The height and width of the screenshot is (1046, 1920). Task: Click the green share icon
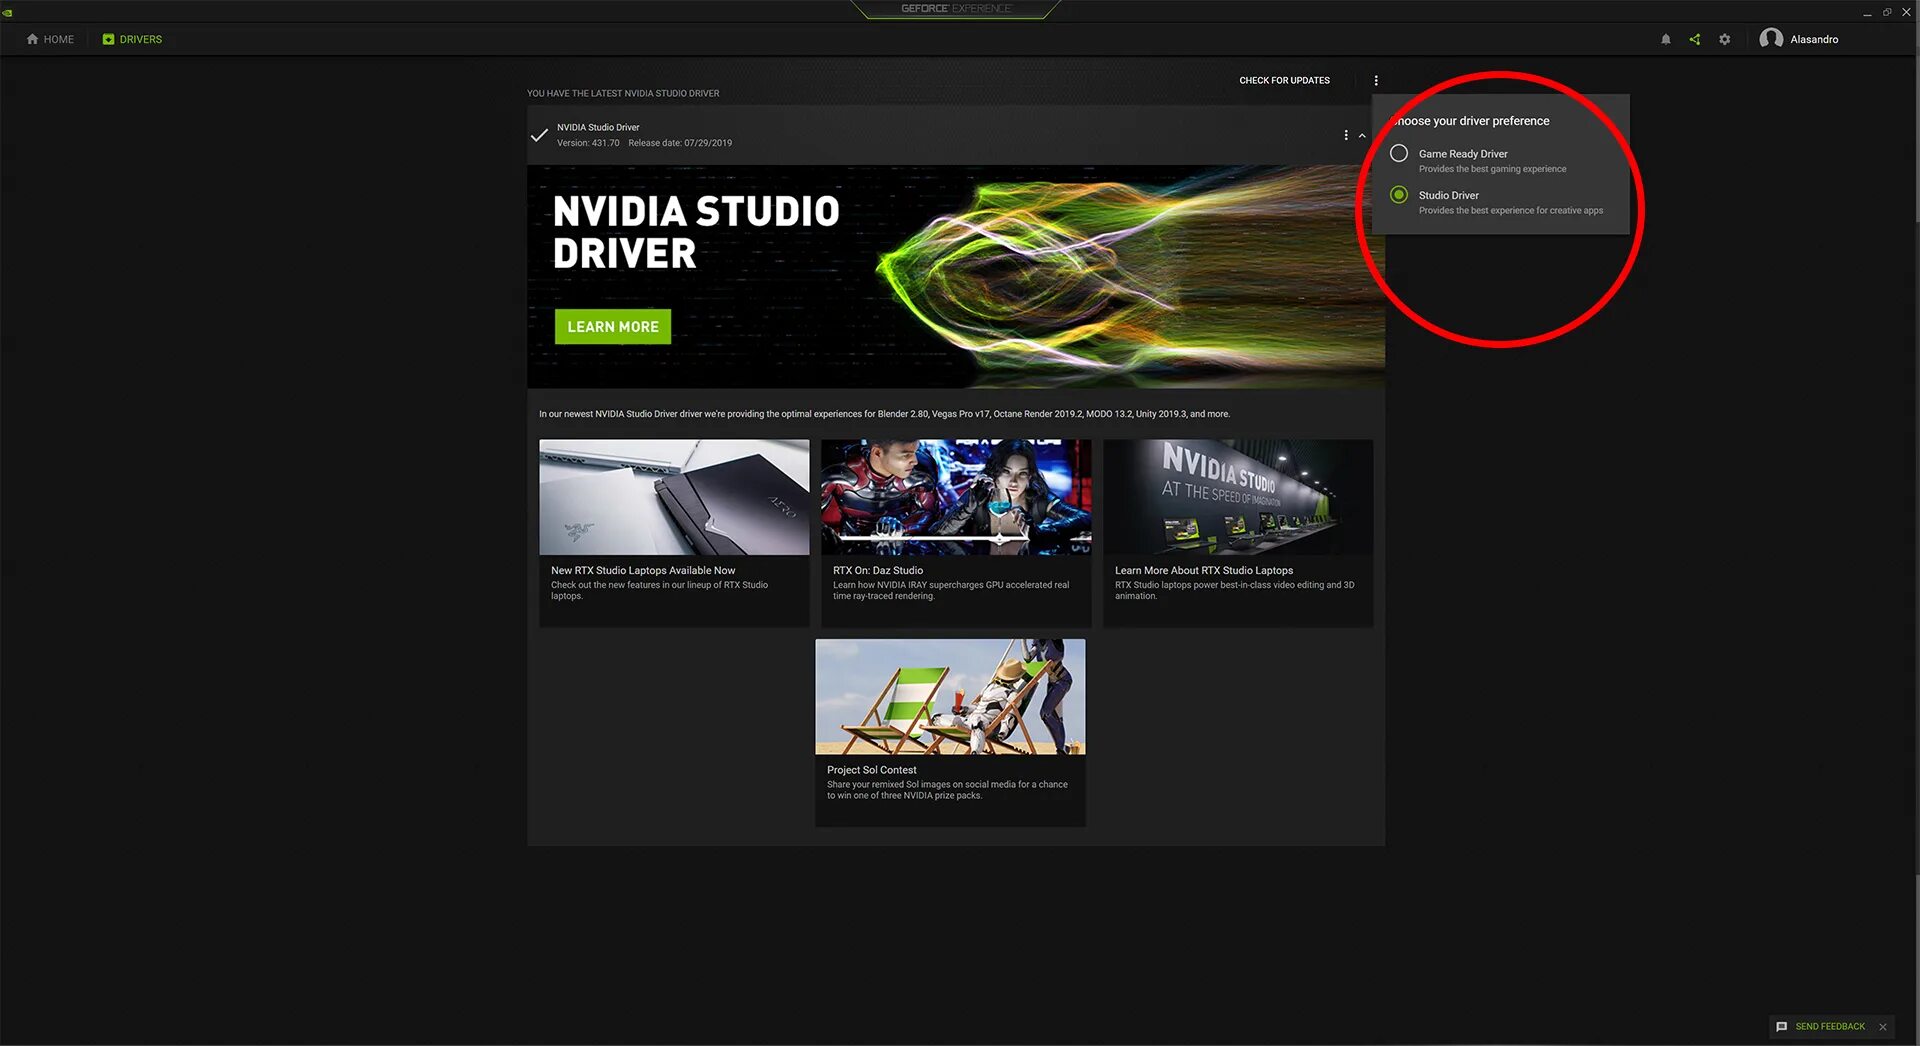tap(1694, 39)
